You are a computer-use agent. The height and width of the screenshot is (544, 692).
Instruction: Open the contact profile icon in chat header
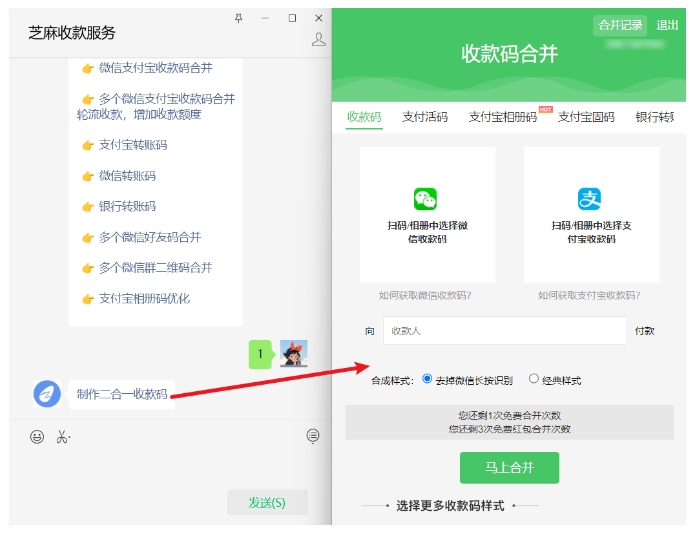point(319,39)
